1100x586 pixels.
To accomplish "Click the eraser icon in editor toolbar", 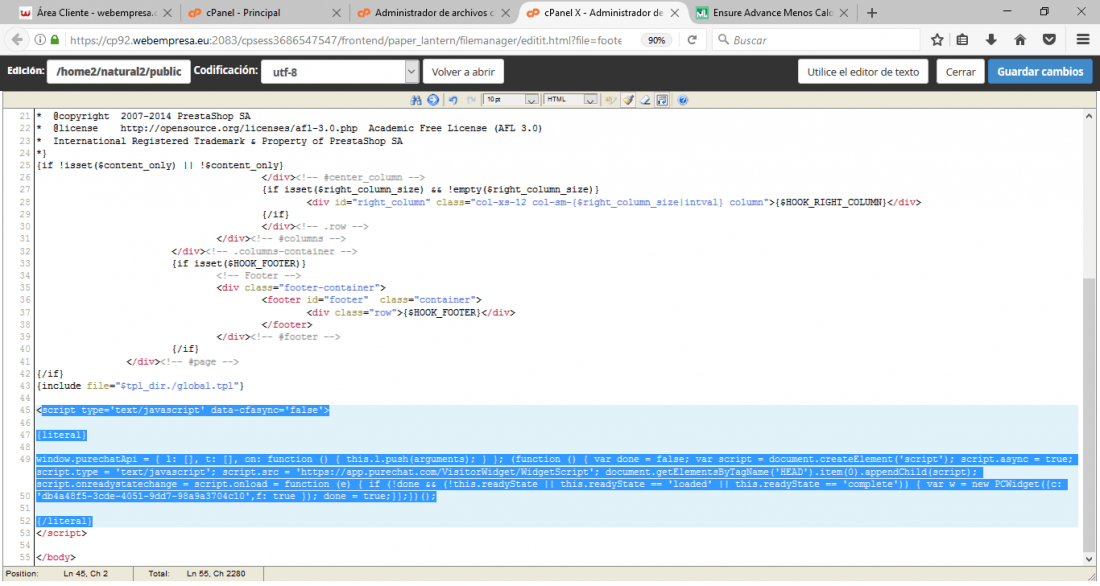I will point(645,100).
